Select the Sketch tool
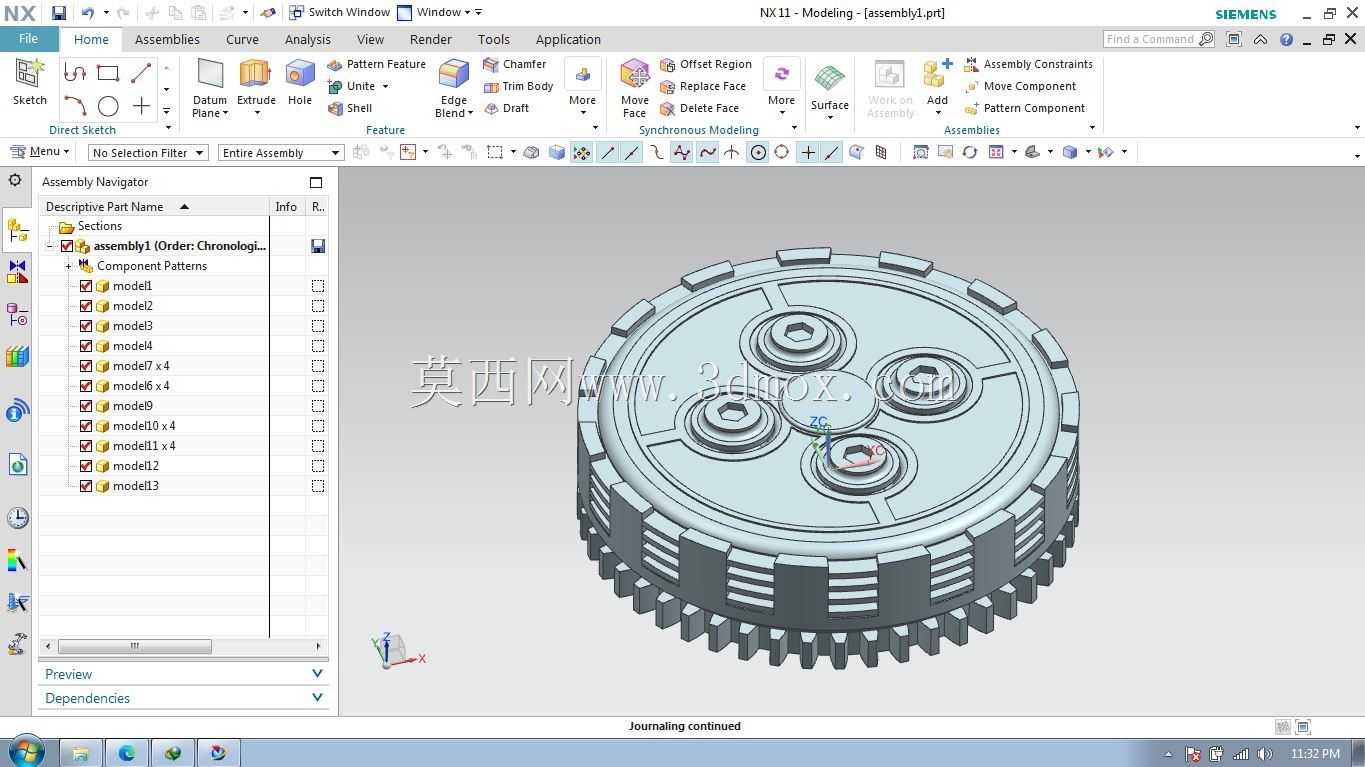1365x767 pixels. click(29, 82)
